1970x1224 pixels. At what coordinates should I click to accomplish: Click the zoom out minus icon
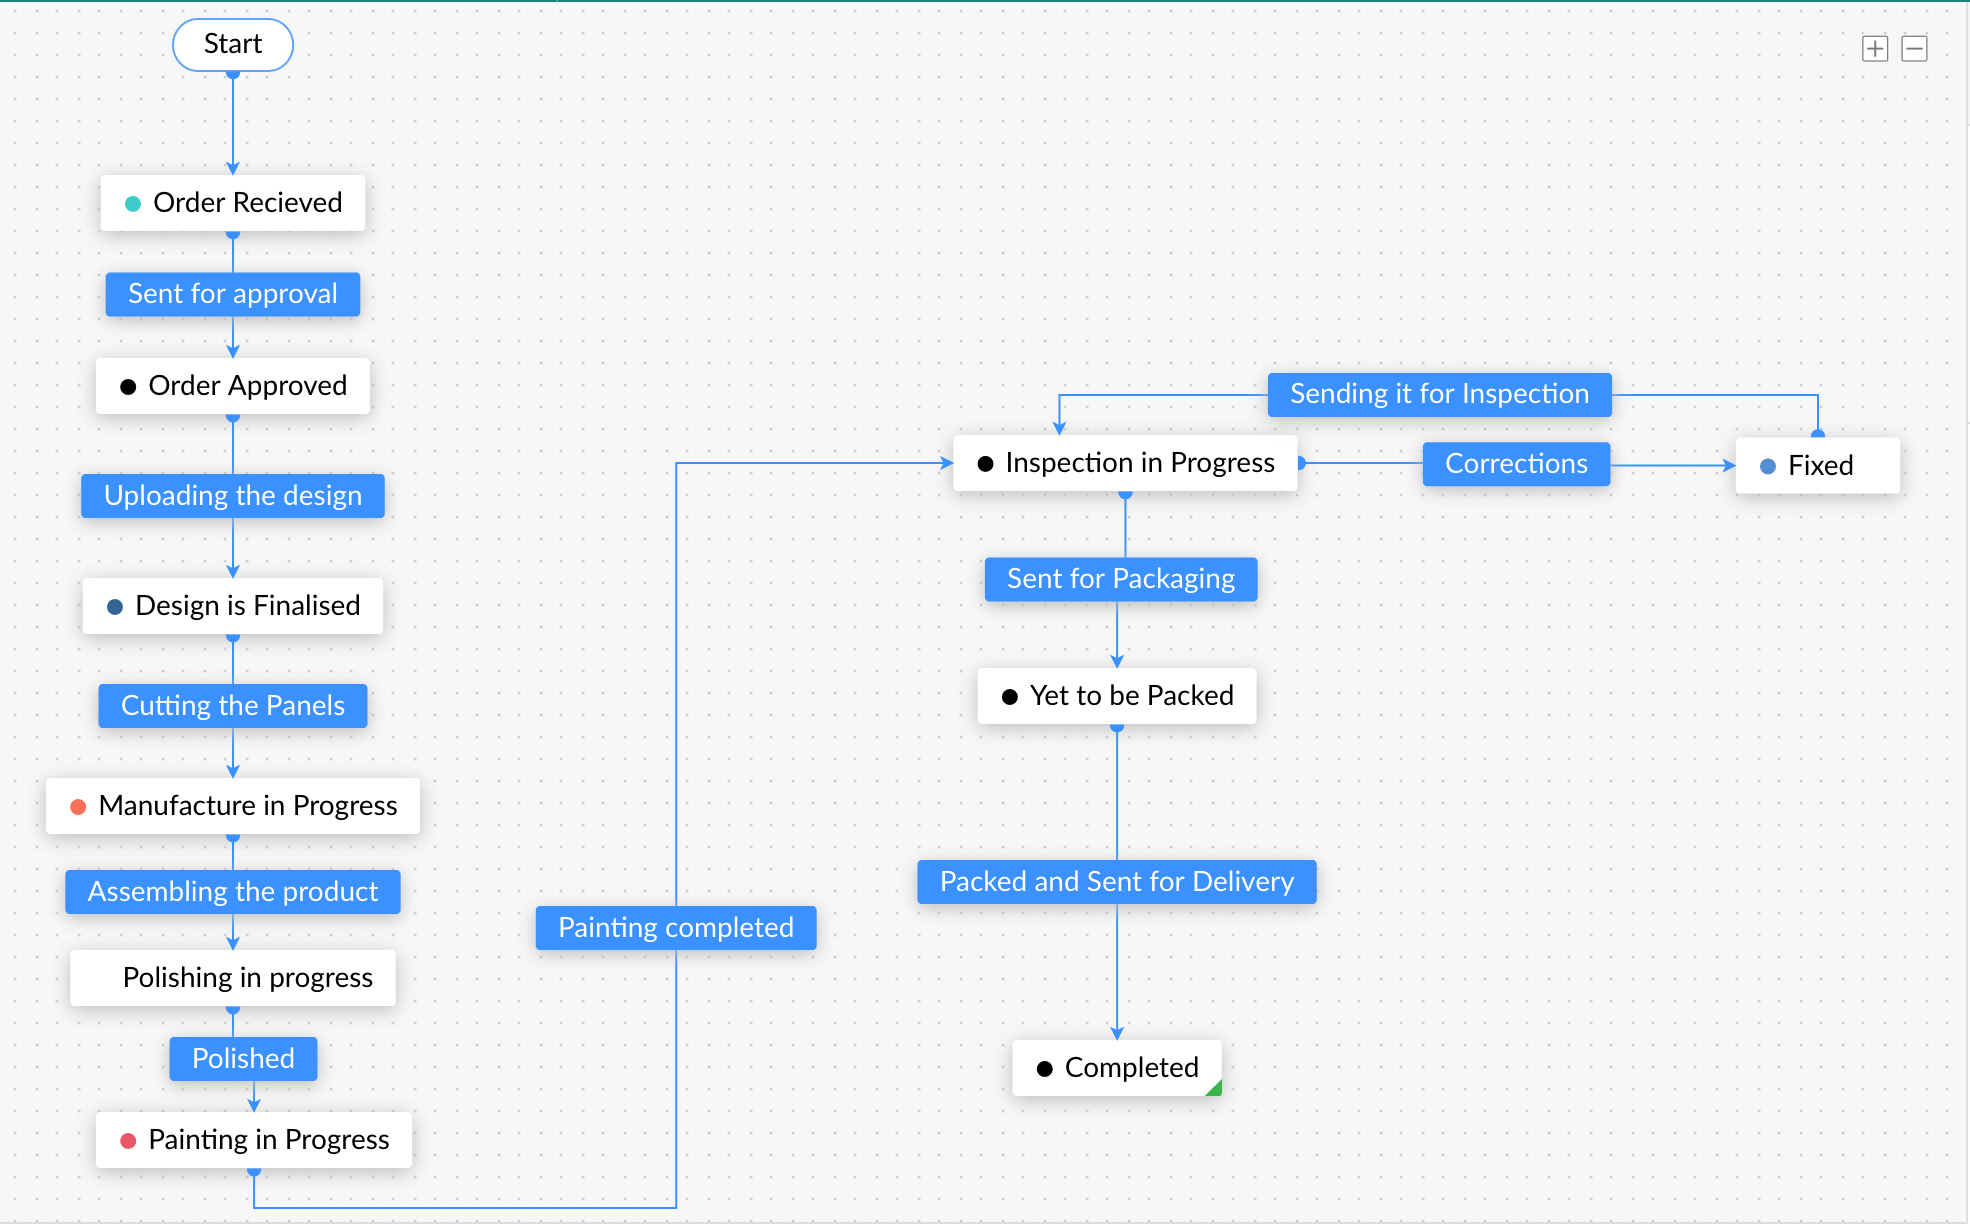click(x=1914, y=48)
